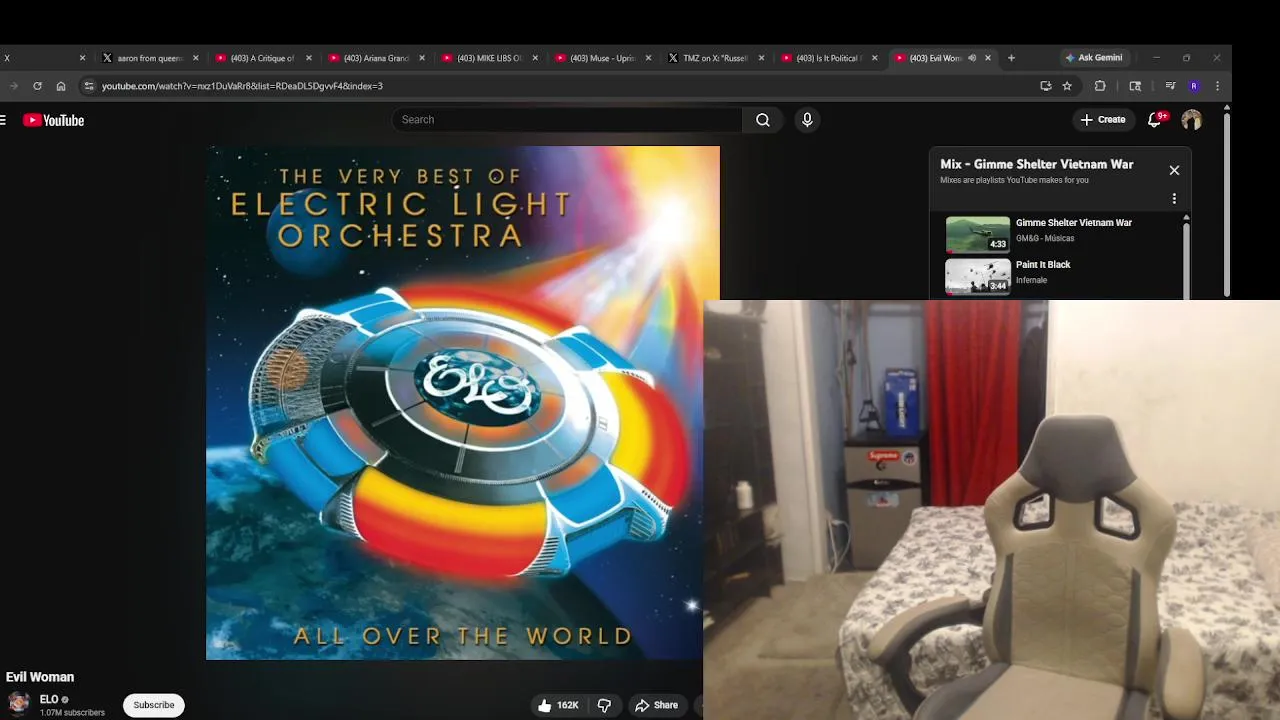The height and width of the screenshot is (720, 1280).
Task: Switch to MIKE LIBS tab
Action: (488, 58)
